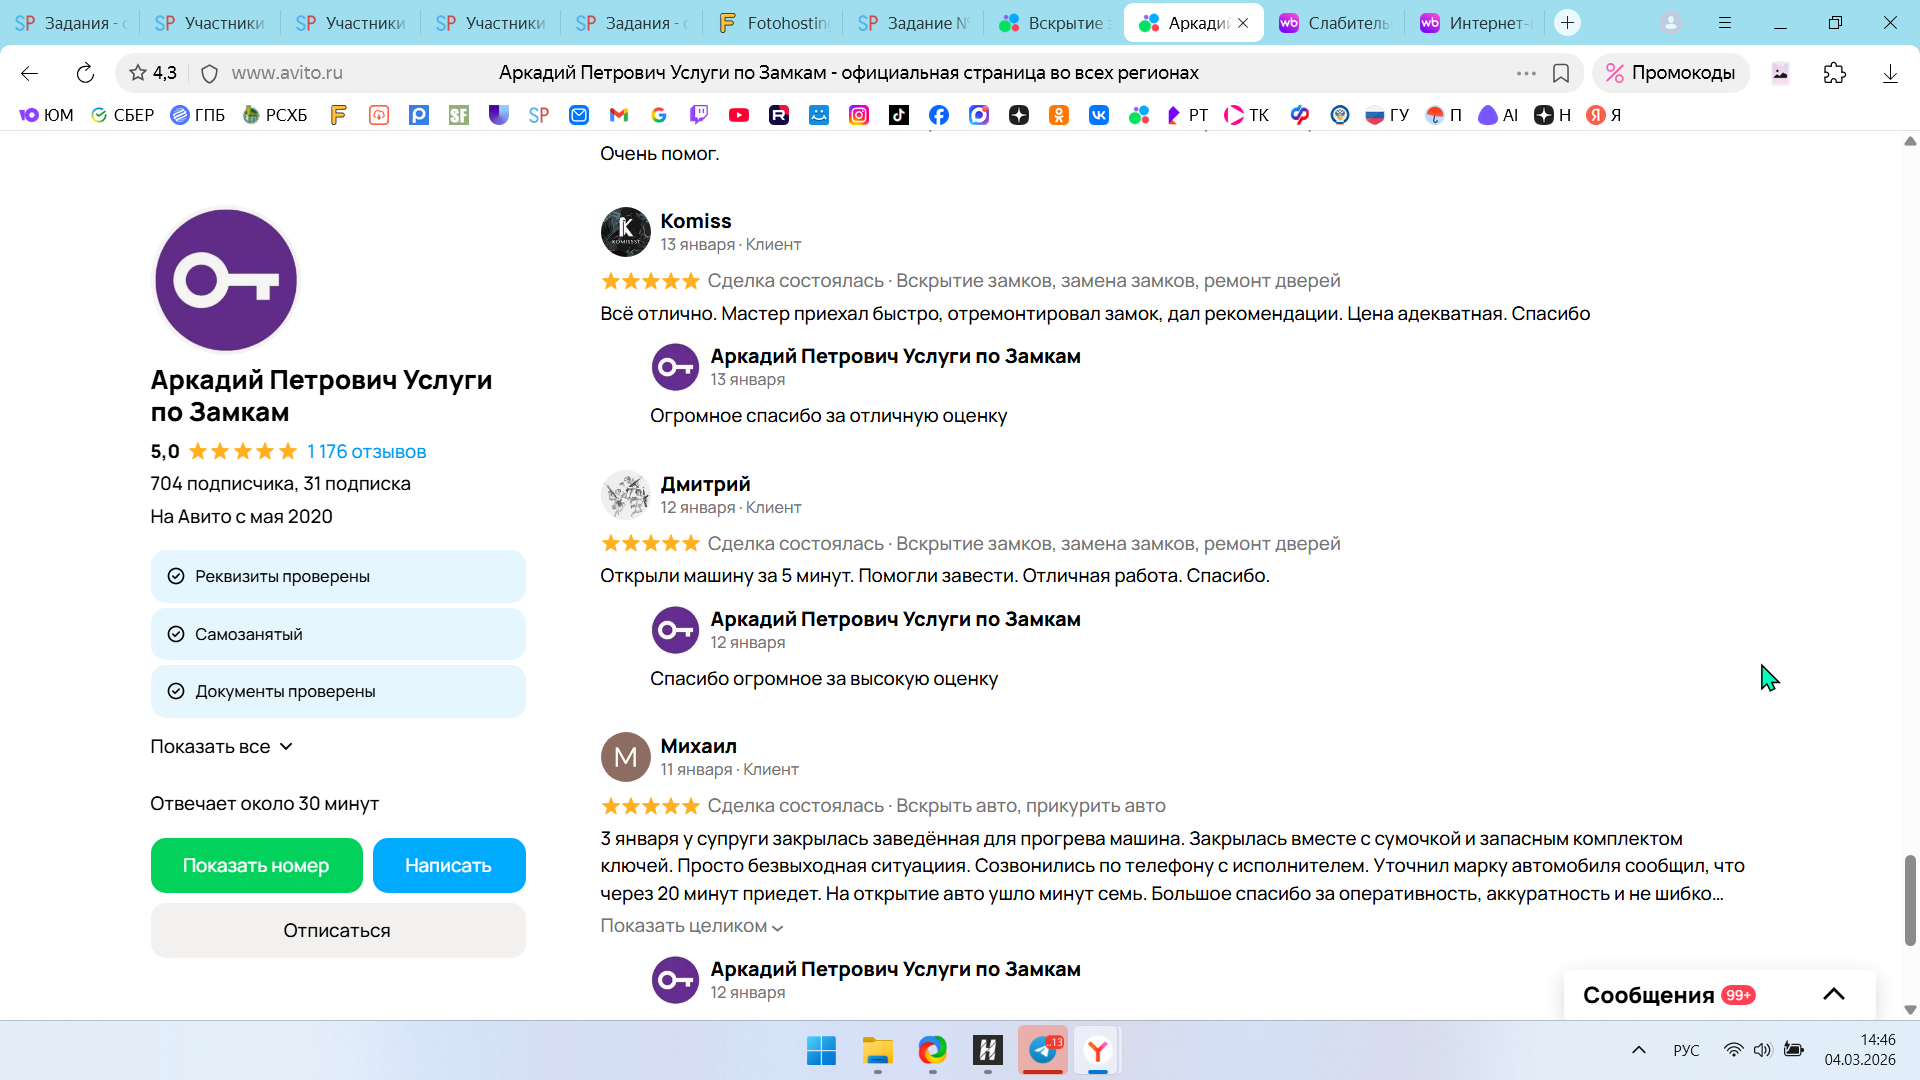Click the purple key profile avatar
The width and height of the screenshot is (1920, 1080).
226,280
